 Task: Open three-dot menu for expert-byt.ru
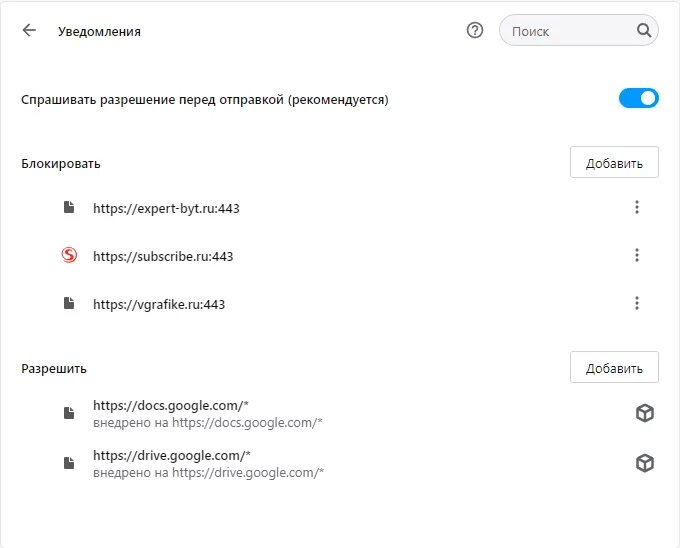[637, 207]
